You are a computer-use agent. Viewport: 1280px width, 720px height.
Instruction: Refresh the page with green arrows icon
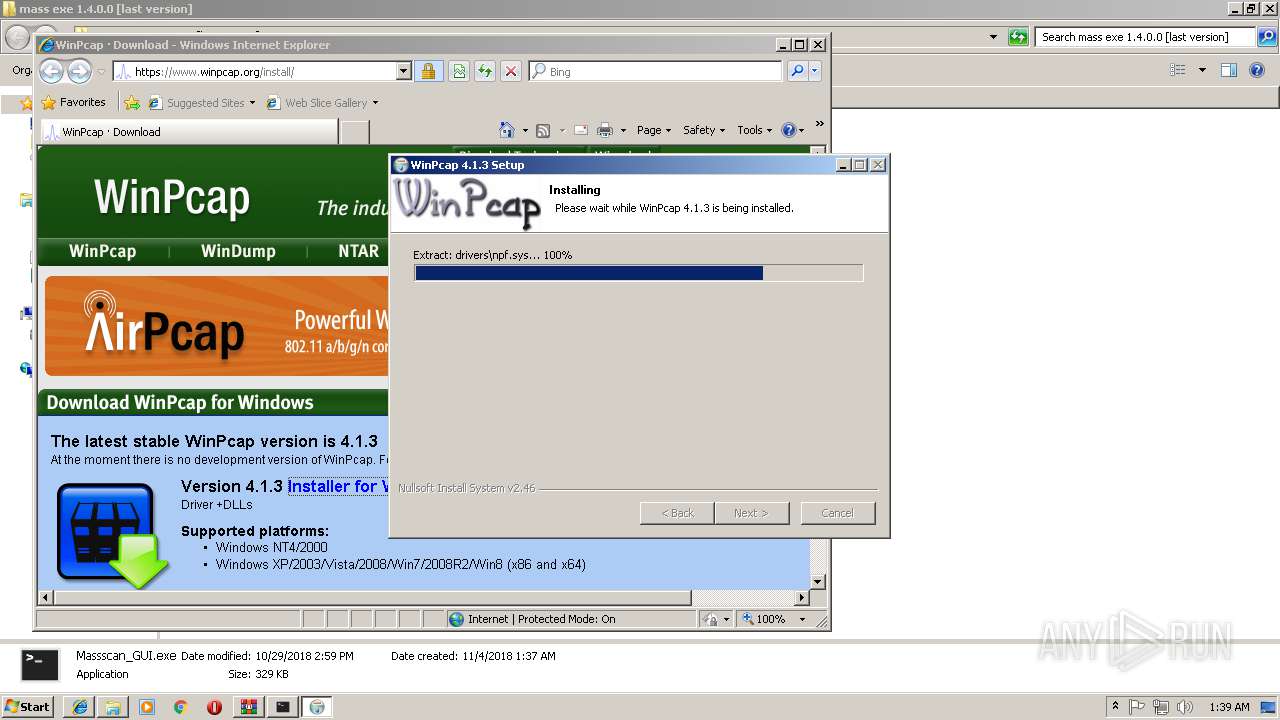click(x=485, y=71)
